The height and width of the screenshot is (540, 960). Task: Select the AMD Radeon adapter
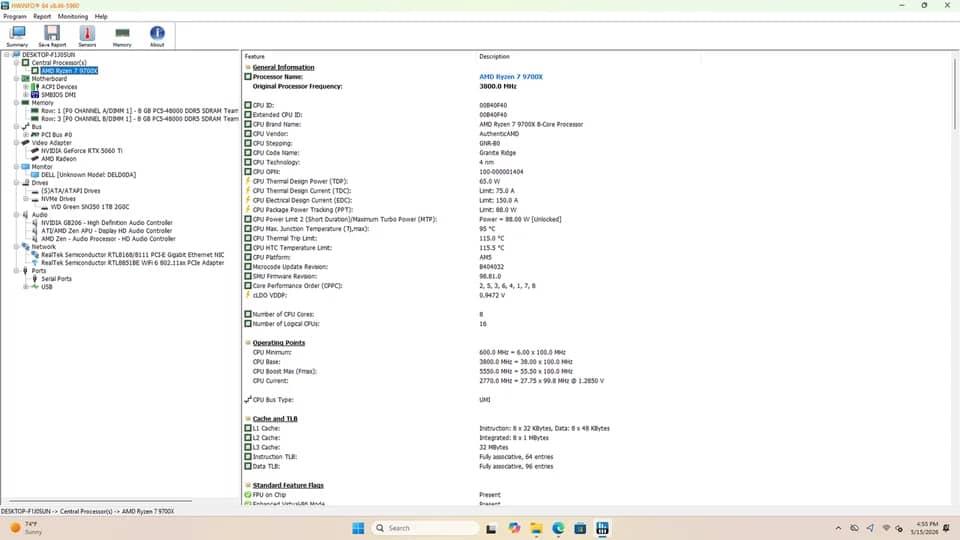[59, 159]
